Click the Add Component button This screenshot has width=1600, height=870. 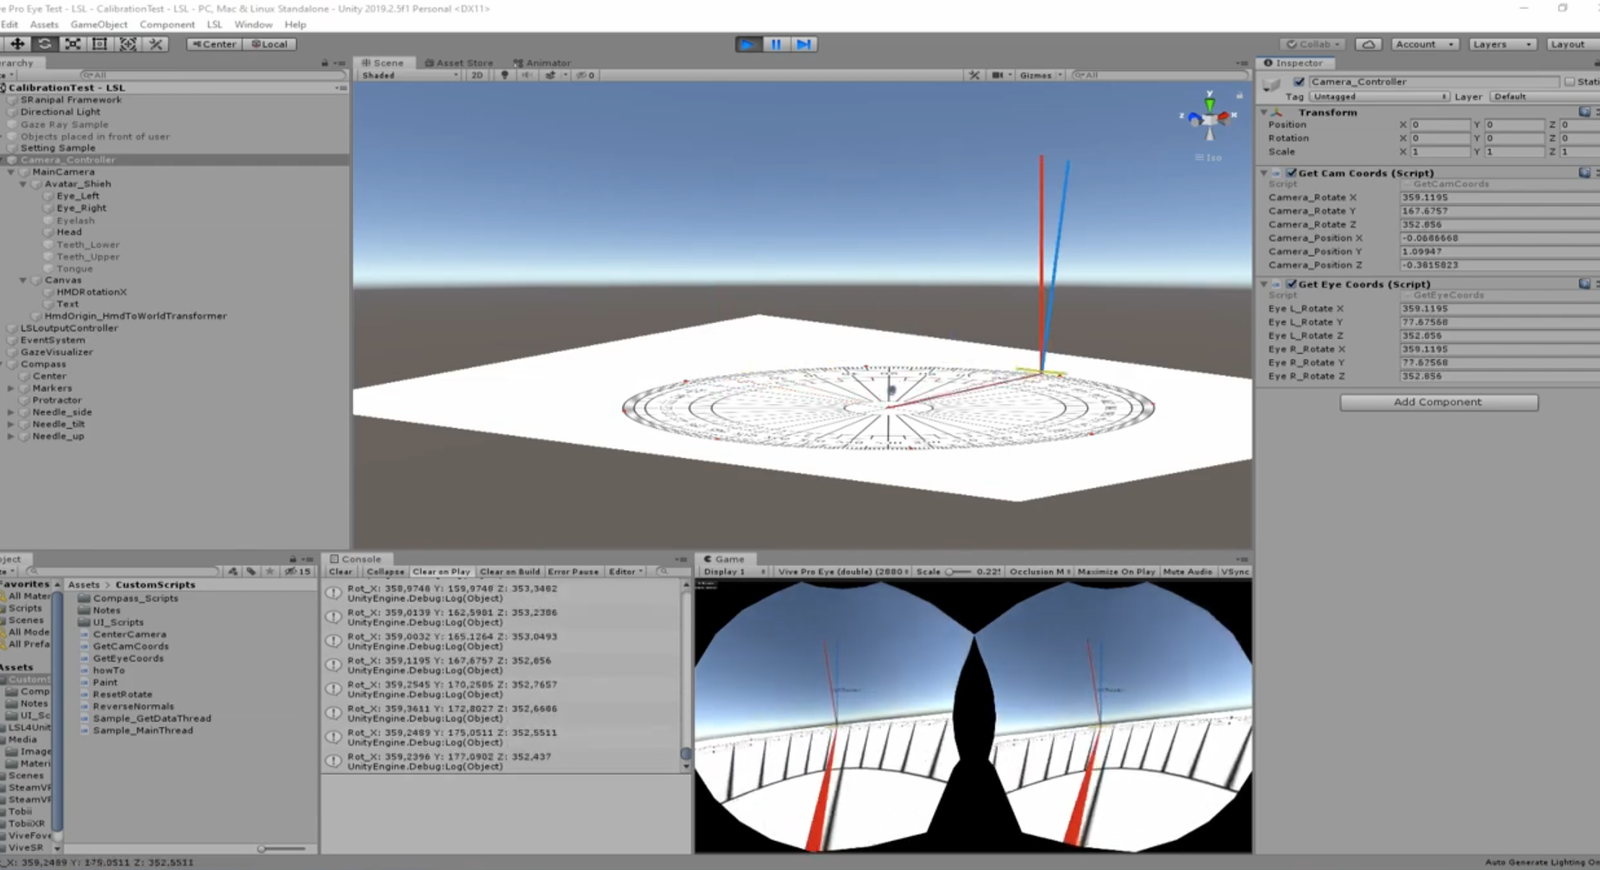[x=1438, y=402]
